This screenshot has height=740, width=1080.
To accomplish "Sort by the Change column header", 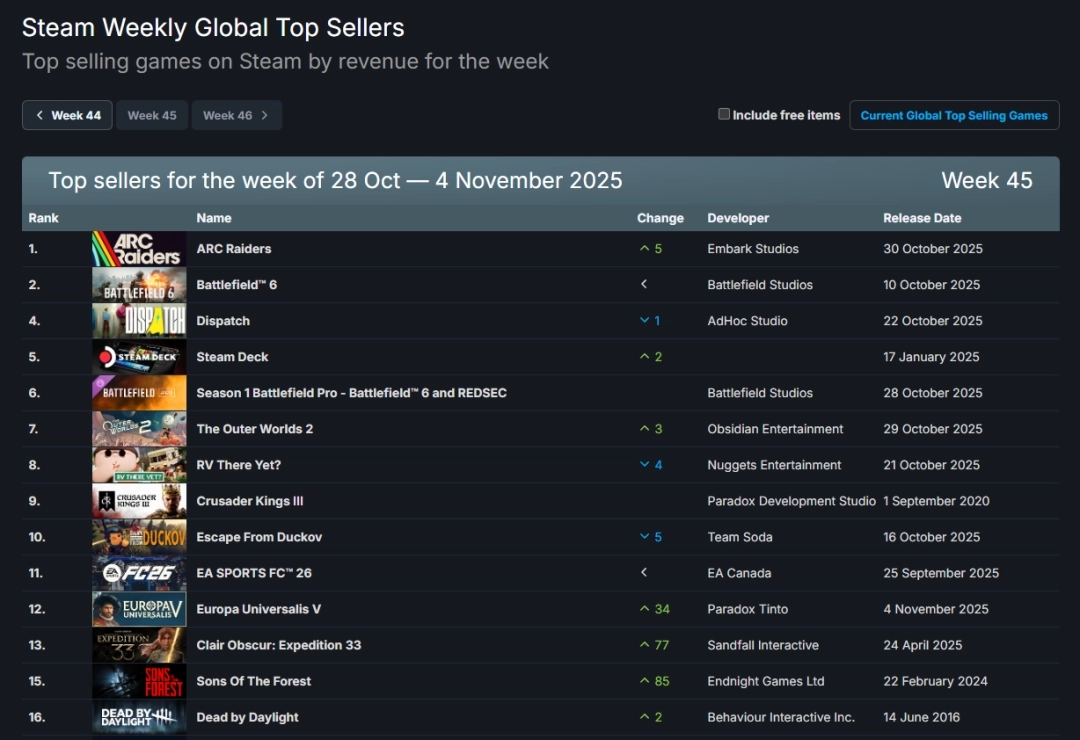I will tap(660, 218).
